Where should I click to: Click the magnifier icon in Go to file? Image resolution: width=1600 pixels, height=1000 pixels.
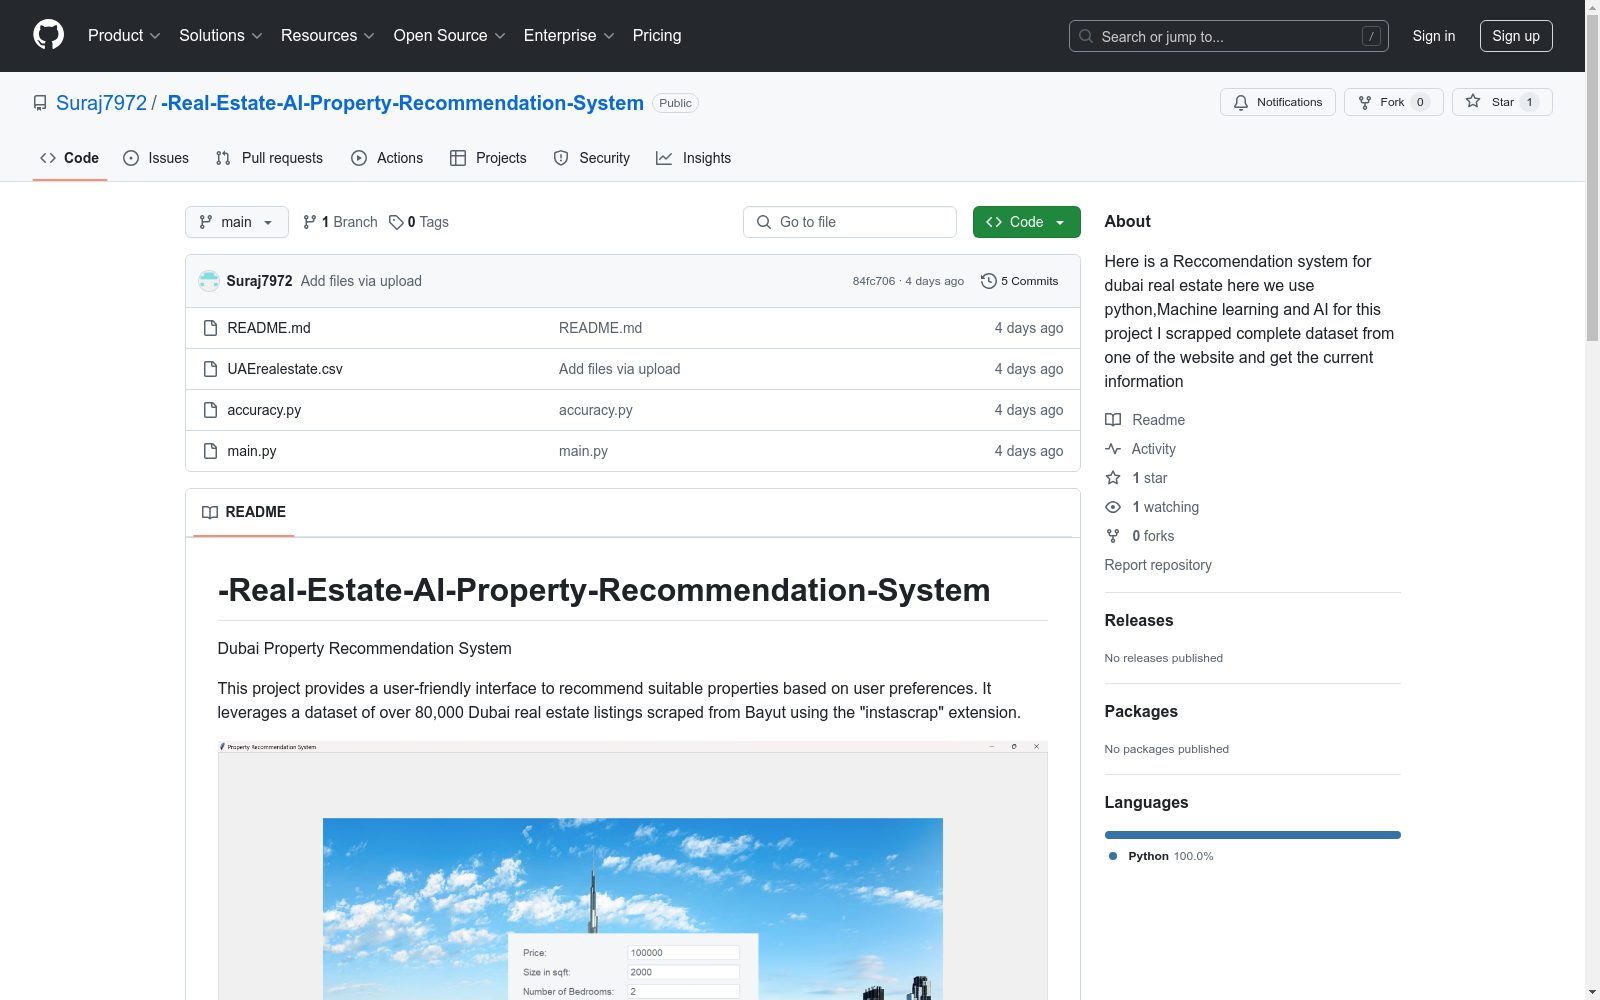click(764, 222)
